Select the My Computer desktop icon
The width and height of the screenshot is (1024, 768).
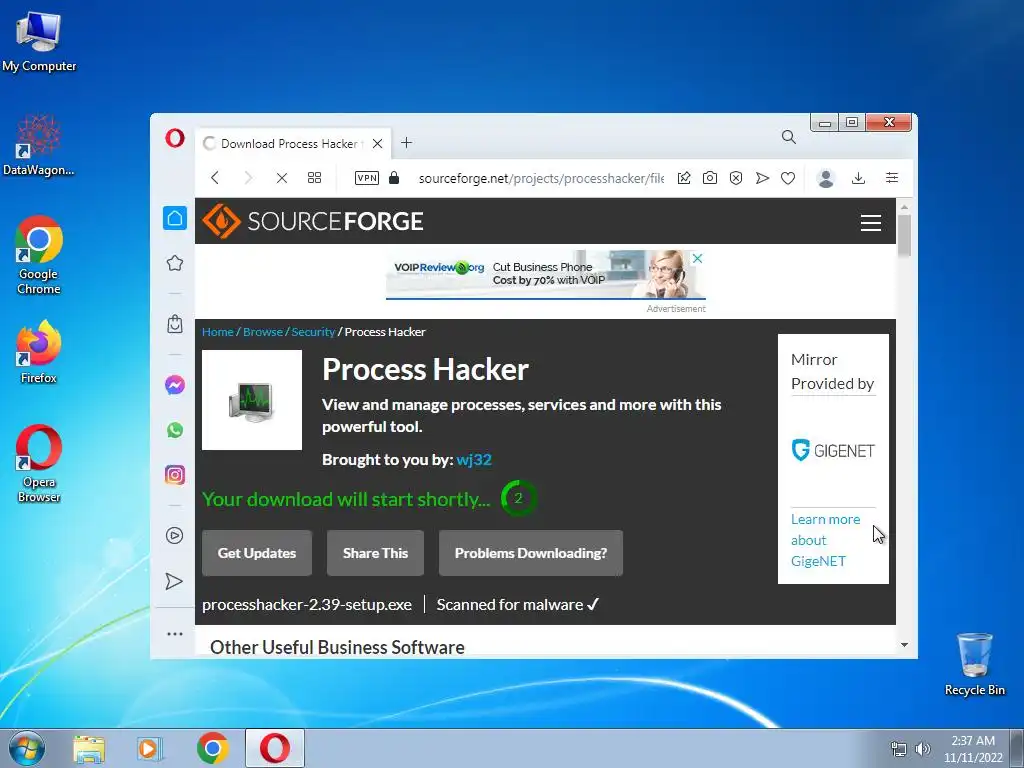point(39,41)
